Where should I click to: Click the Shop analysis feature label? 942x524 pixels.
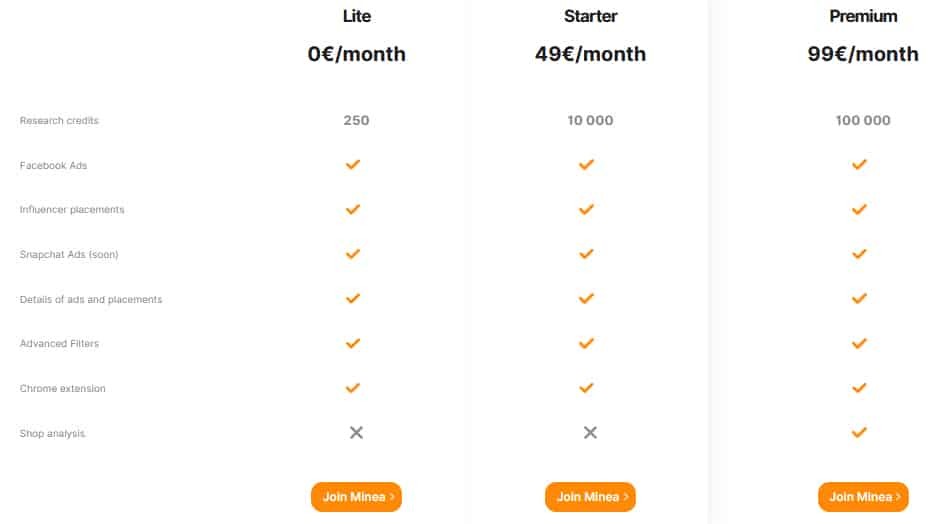pyautogui.click(x=52, y=433)
